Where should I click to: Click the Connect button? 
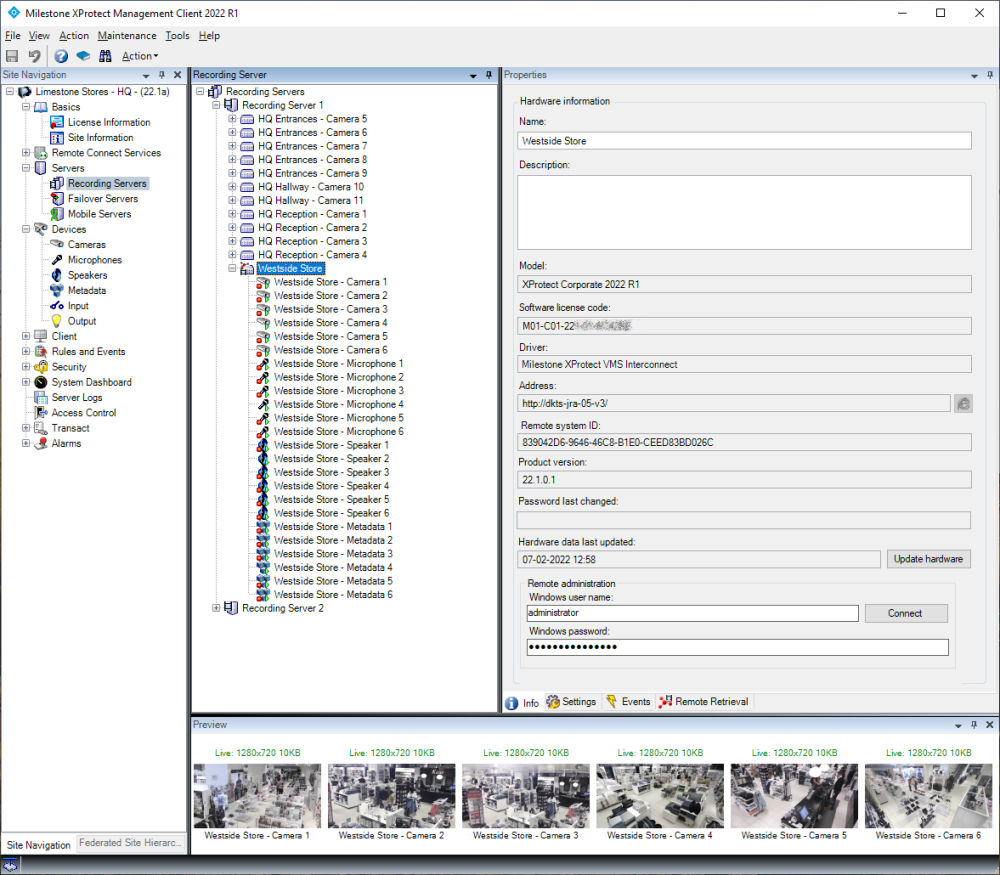[x=905, y=613]
